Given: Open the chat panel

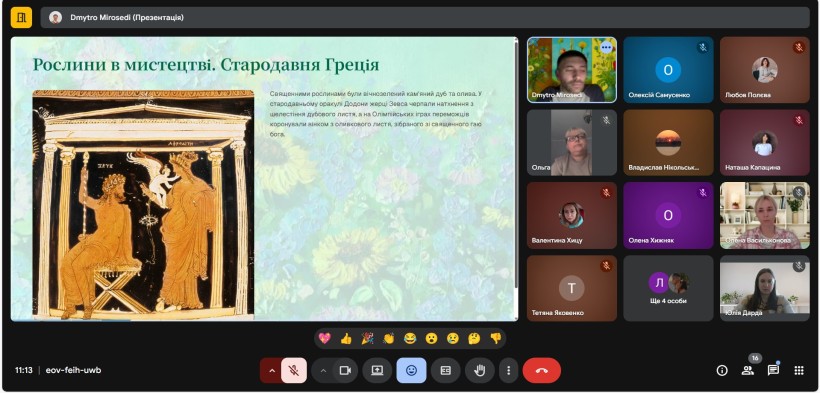Looking at the screenshot, I should (x=773, y=370).
